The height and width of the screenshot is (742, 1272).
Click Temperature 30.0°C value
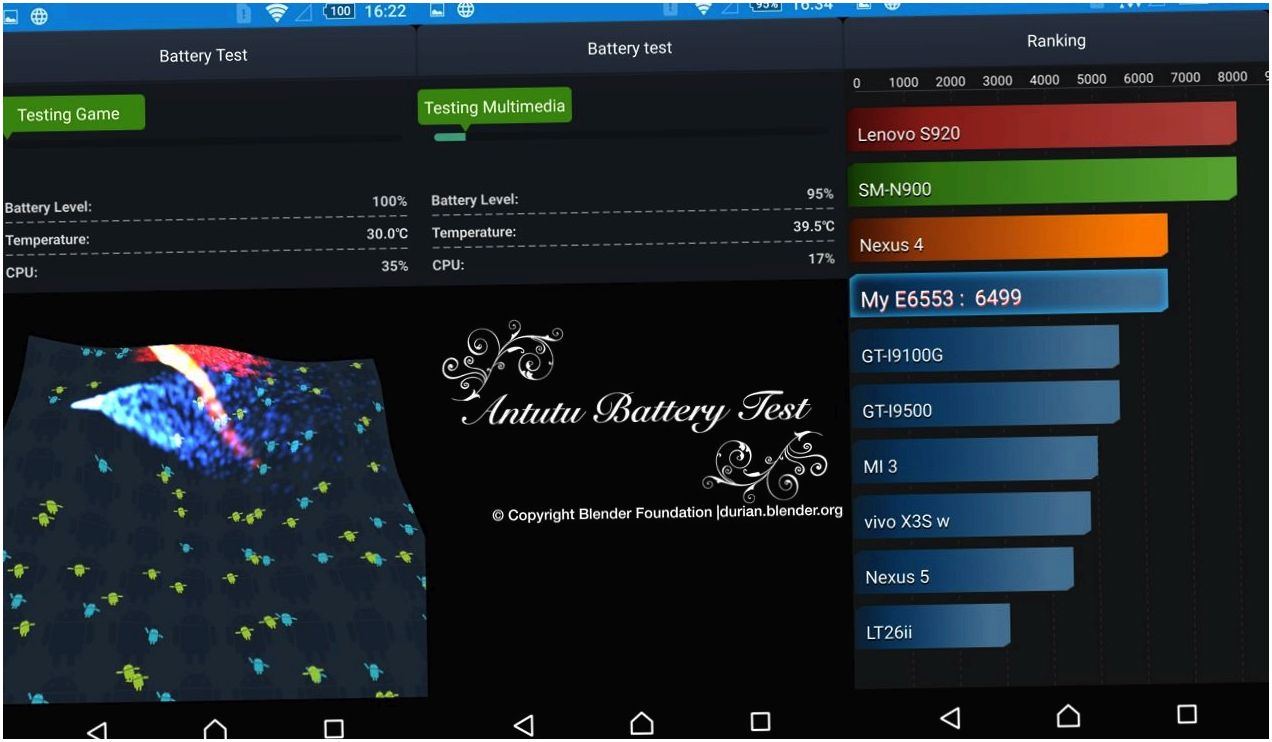(x=387, y=234)
